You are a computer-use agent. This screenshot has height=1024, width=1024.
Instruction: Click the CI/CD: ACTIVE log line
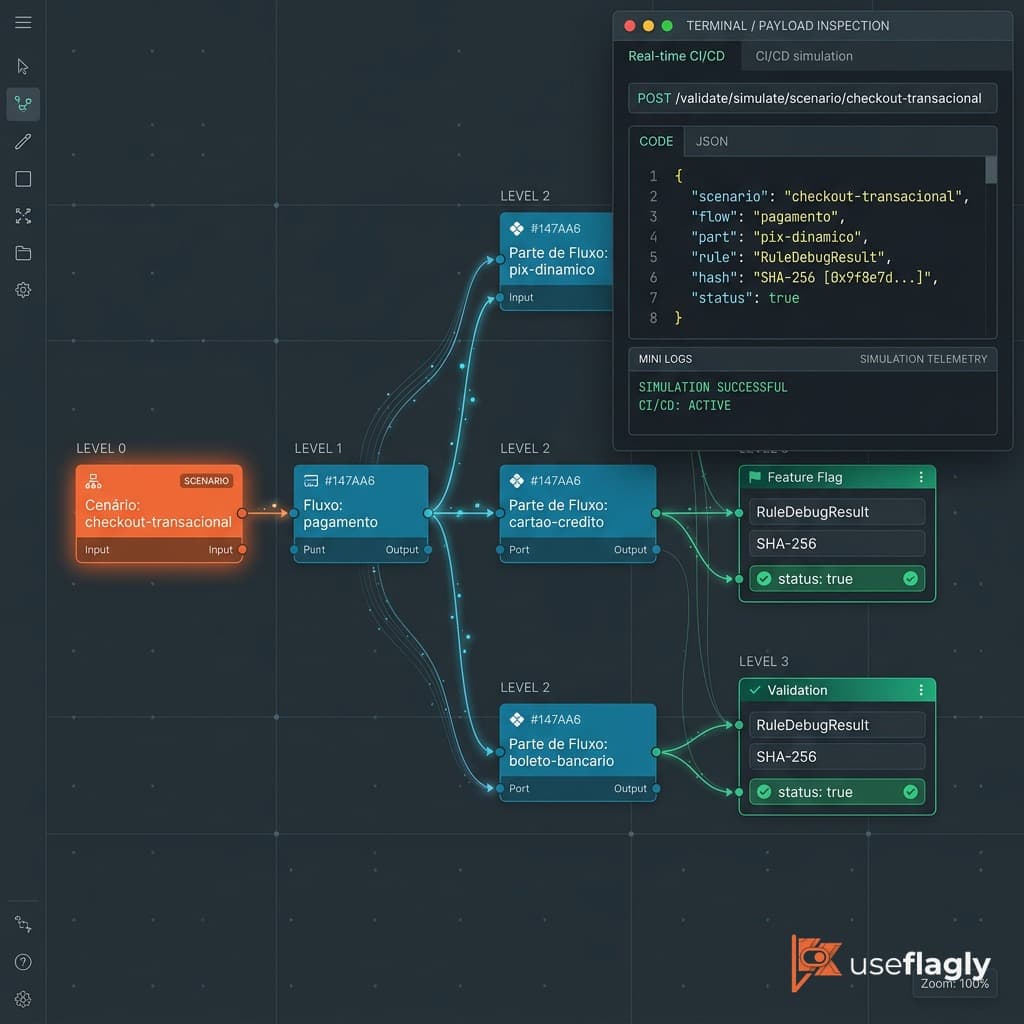(684, 406)
